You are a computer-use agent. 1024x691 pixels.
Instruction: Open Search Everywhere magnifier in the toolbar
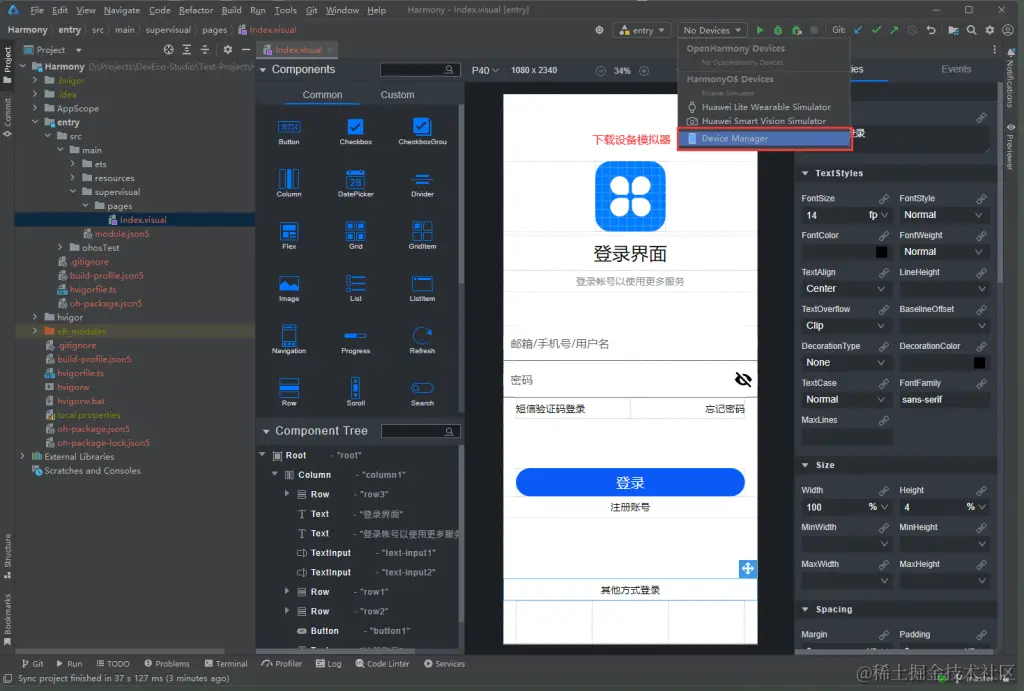pos(972,30)
